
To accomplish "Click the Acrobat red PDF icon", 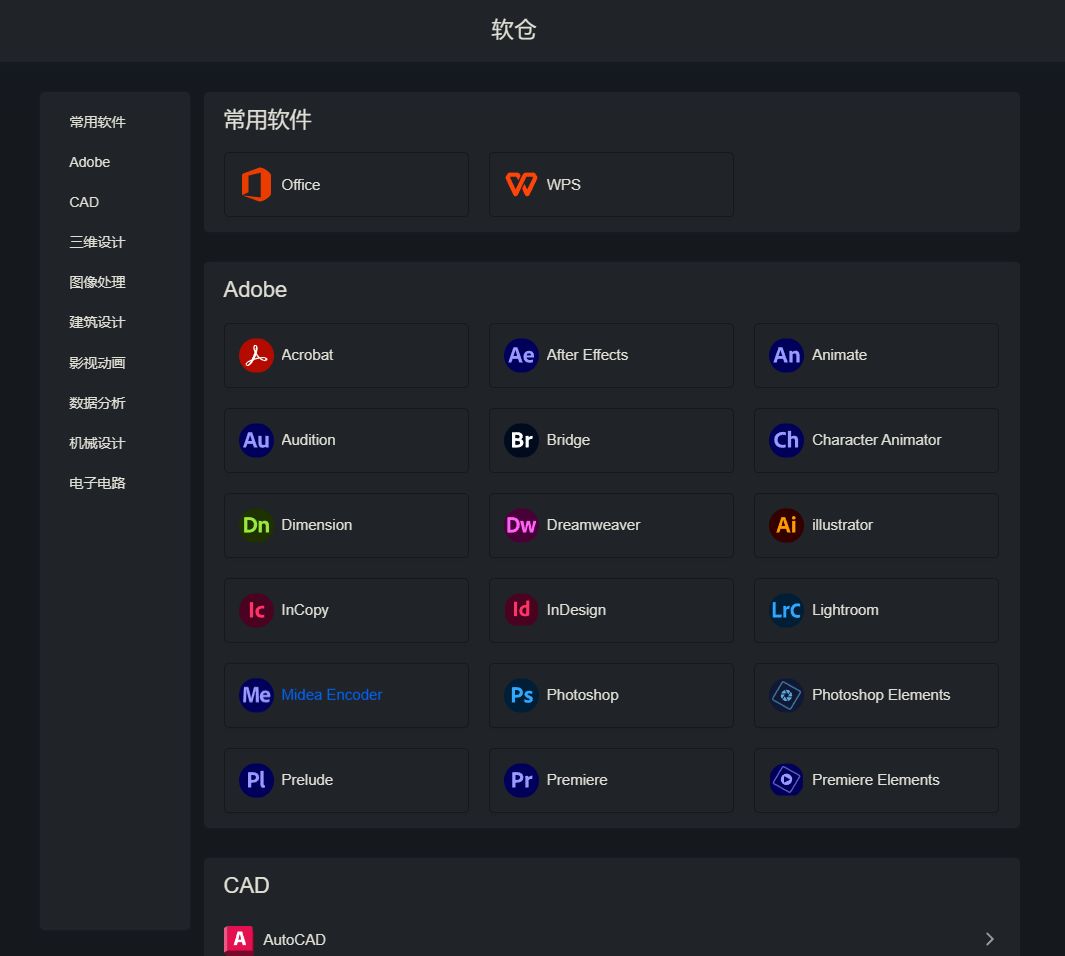I will point(256,355).
